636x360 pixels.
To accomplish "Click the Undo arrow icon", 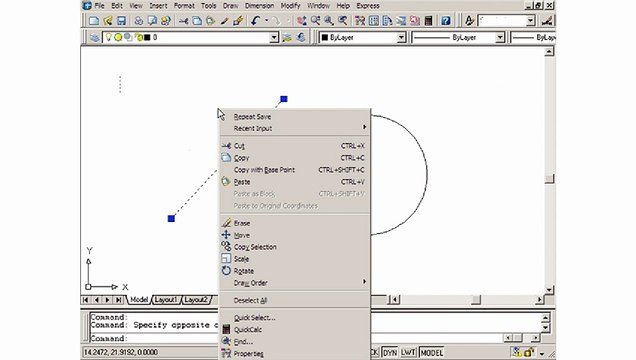I will point(256,21).
